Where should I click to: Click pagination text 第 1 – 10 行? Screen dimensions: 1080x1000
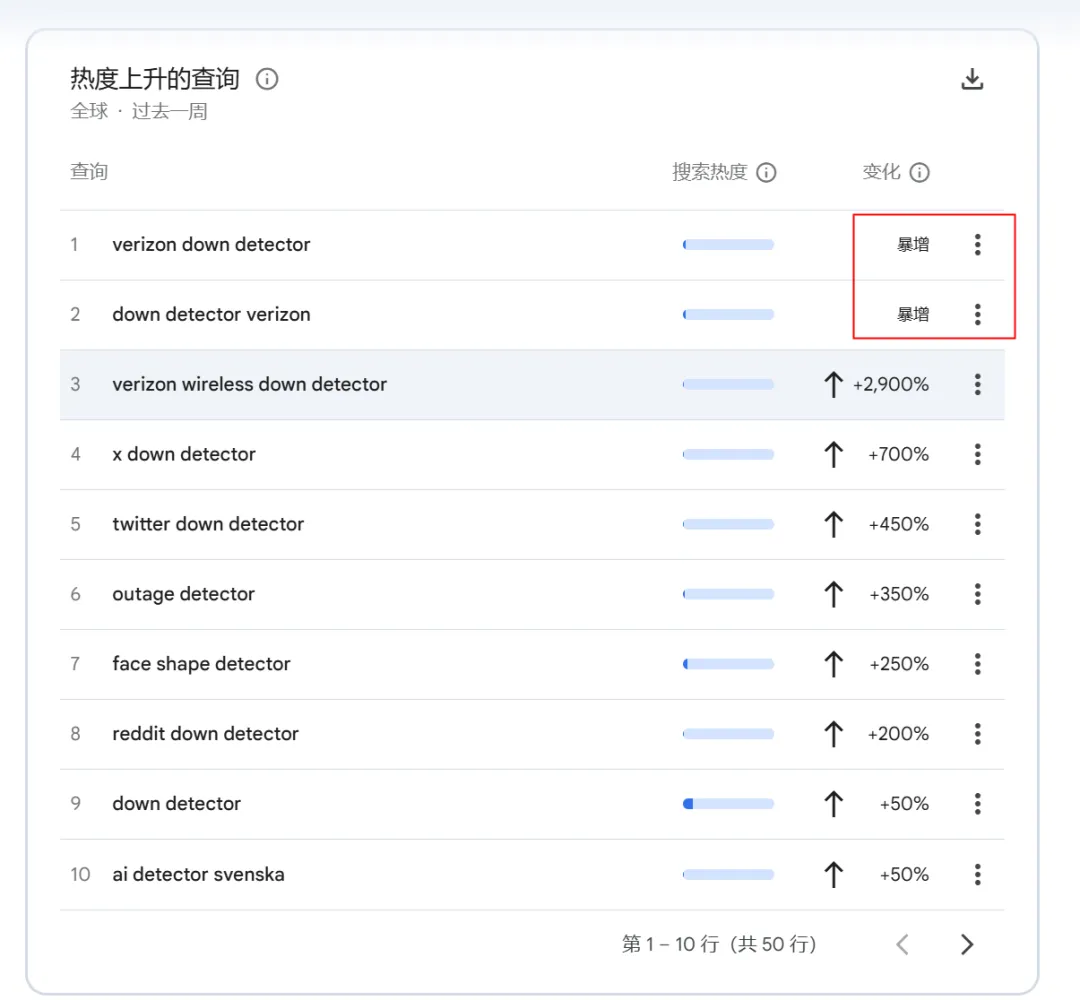pos(670,944)
